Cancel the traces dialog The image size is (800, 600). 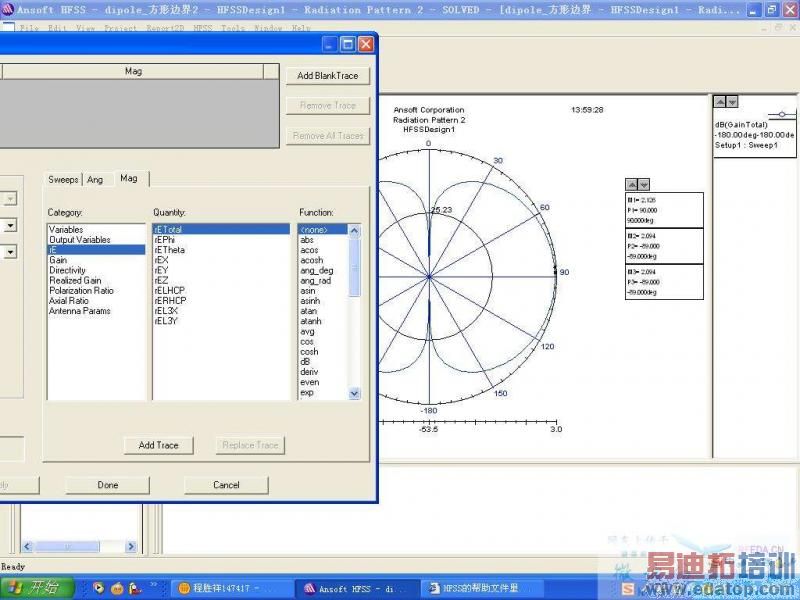[x=226, y=485]
